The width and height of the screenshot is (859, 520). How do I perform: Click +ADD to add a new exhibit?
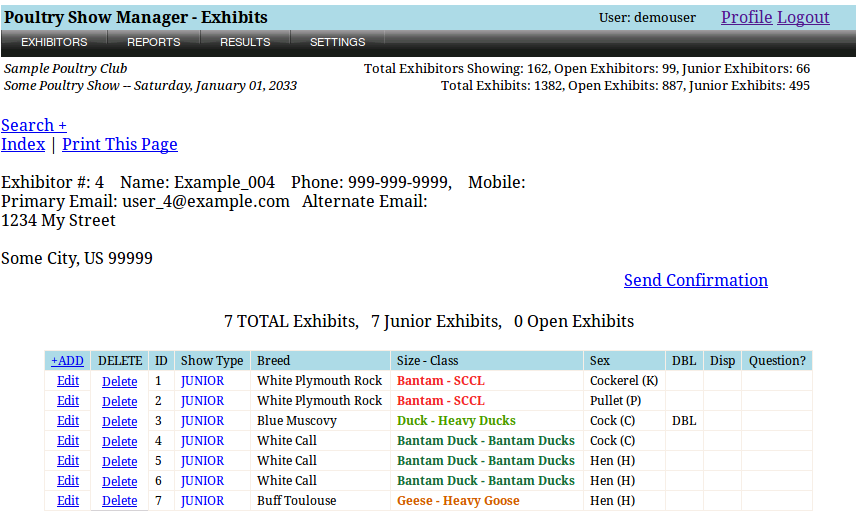coord(68,361)
